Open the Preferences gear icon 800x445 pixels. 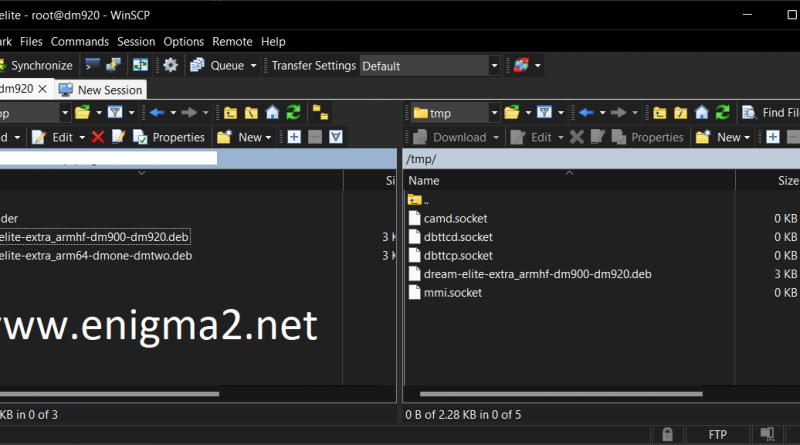(170, 65)
